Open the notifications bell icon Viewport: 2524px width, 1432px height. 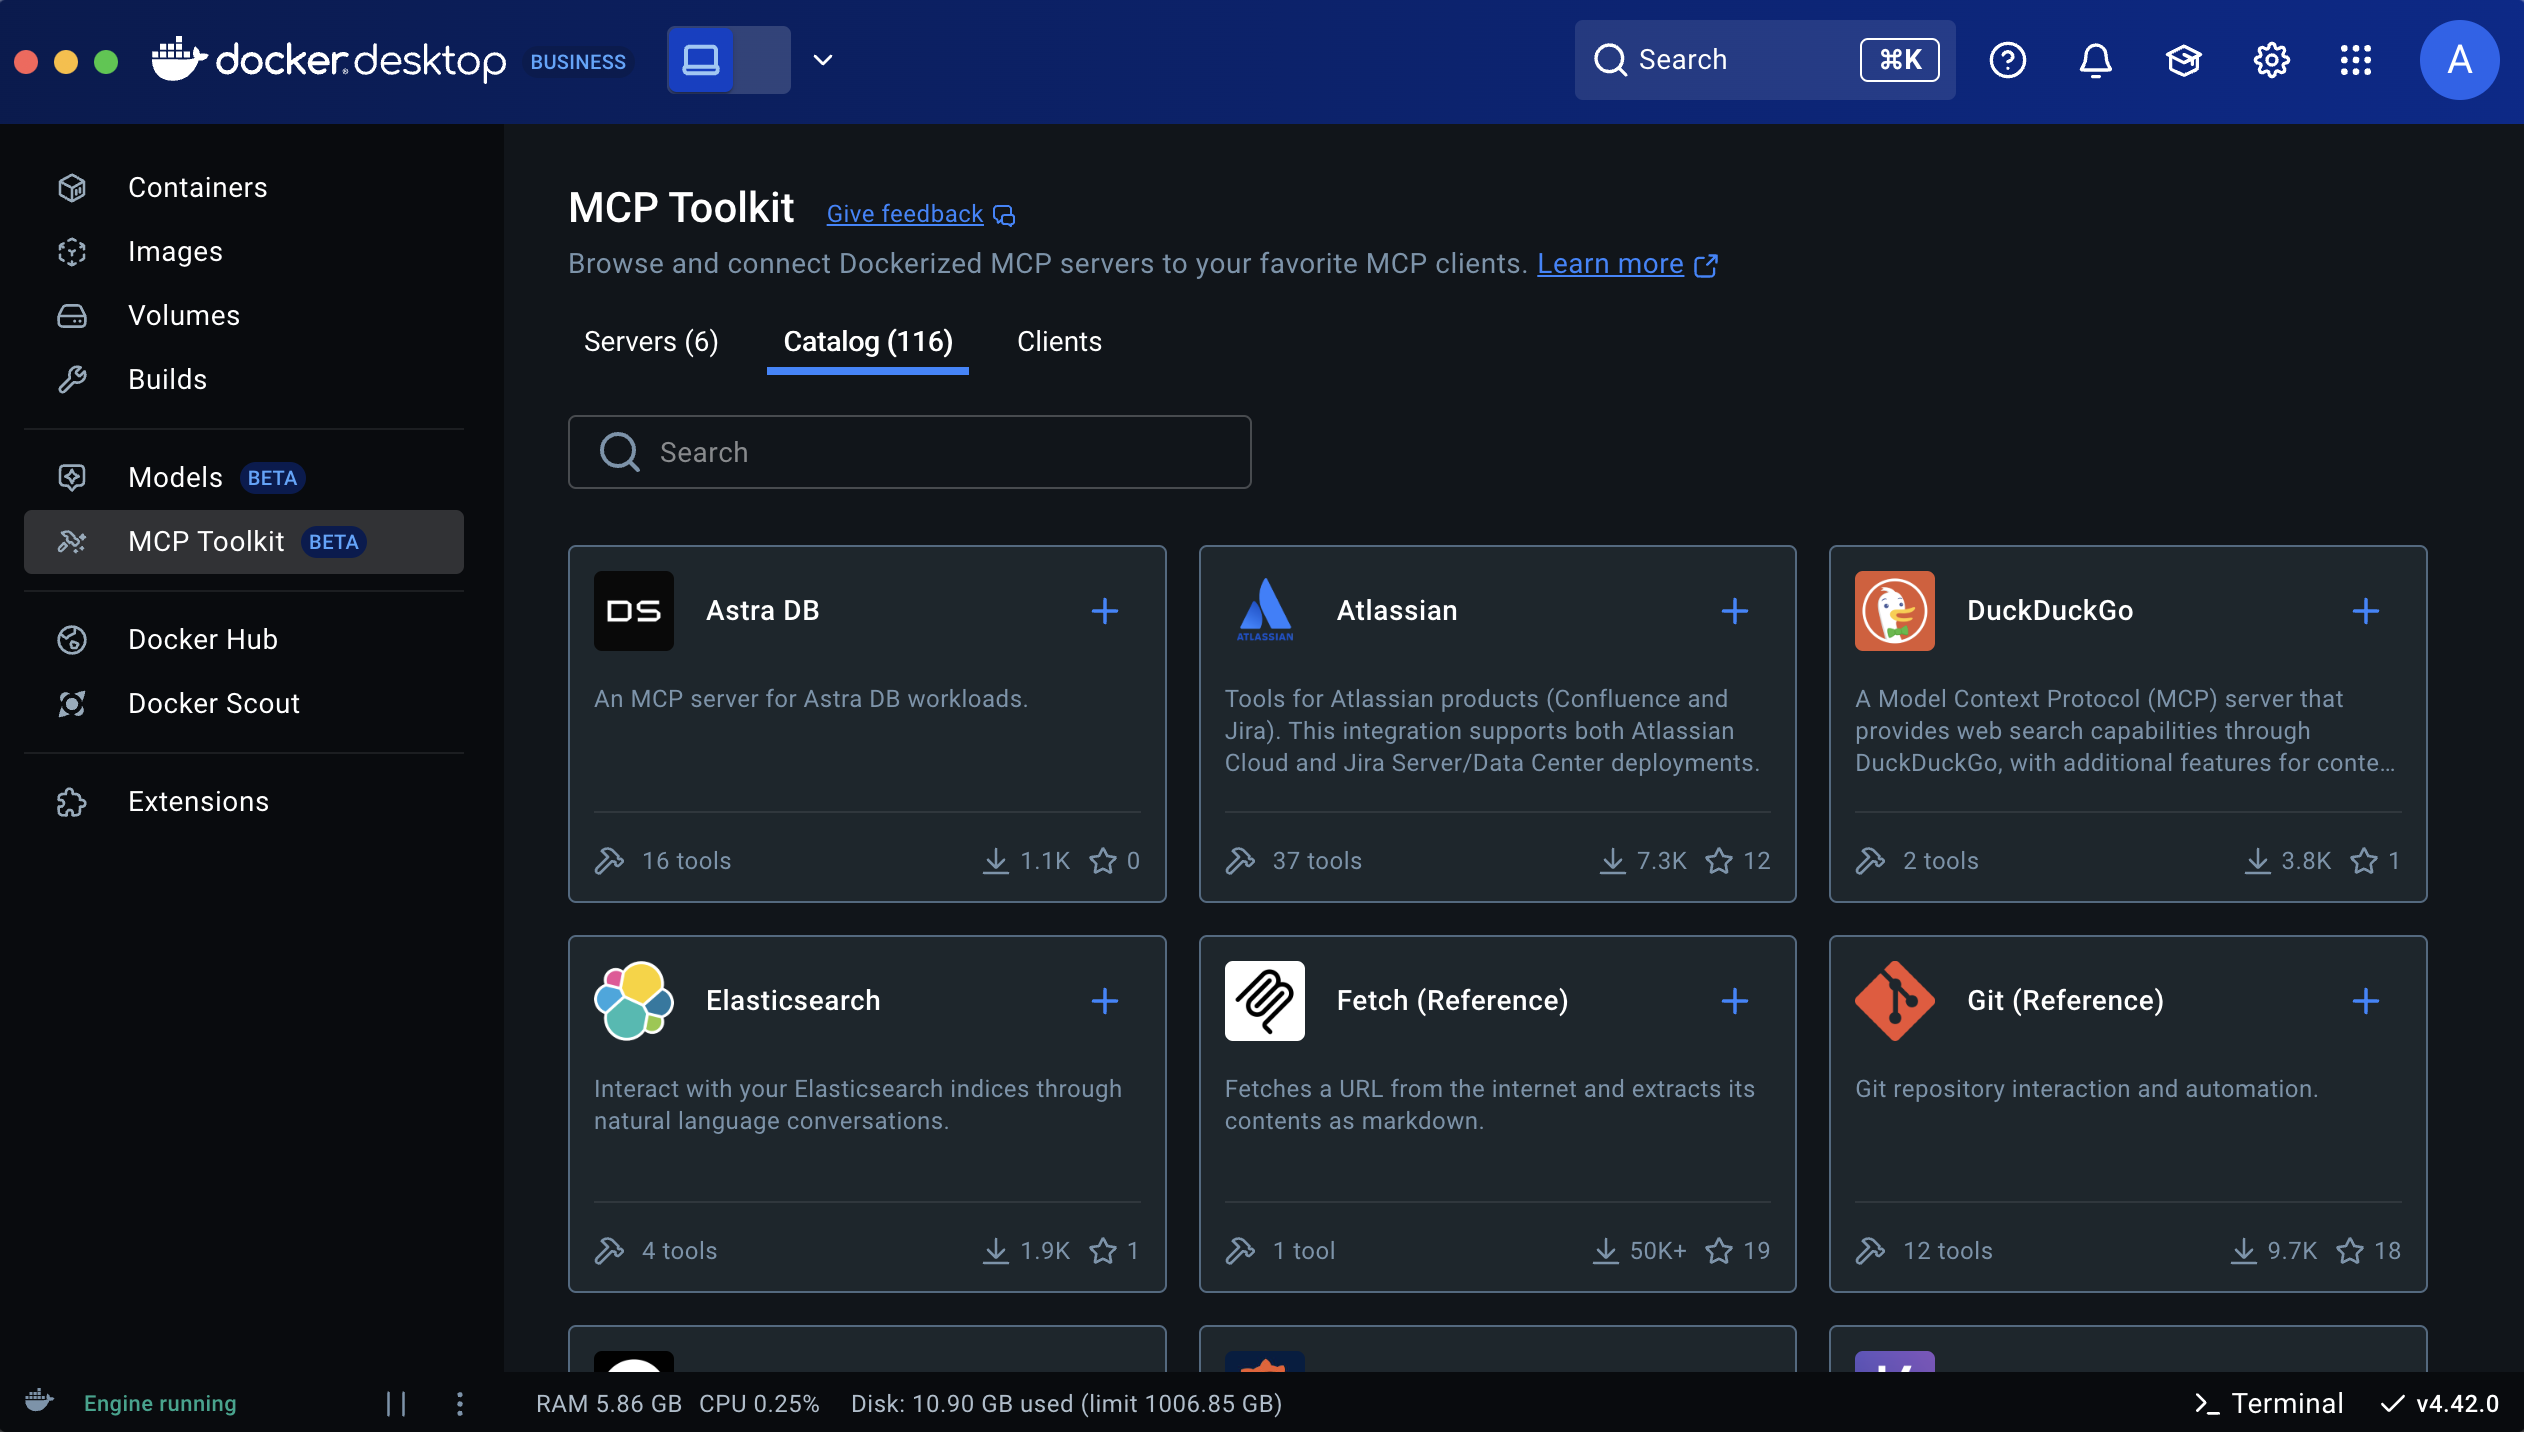pos(2095,60)
